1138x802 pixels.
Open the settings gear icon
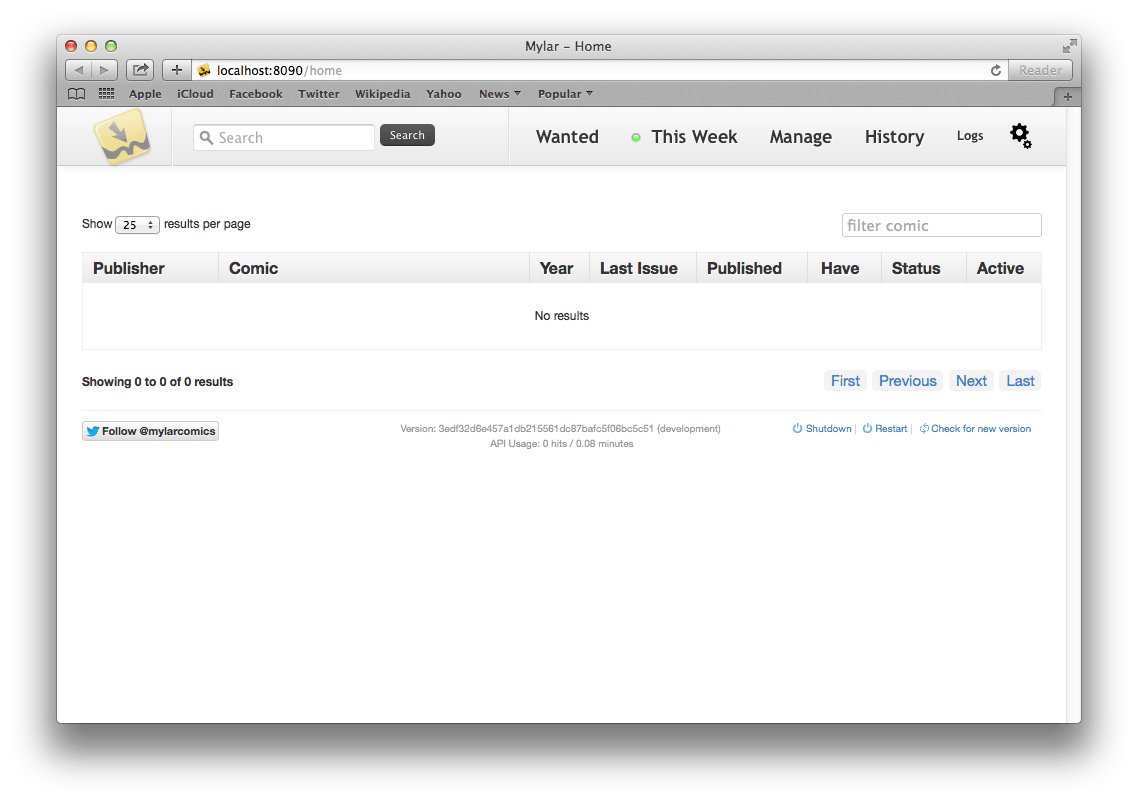[1019, 135]
